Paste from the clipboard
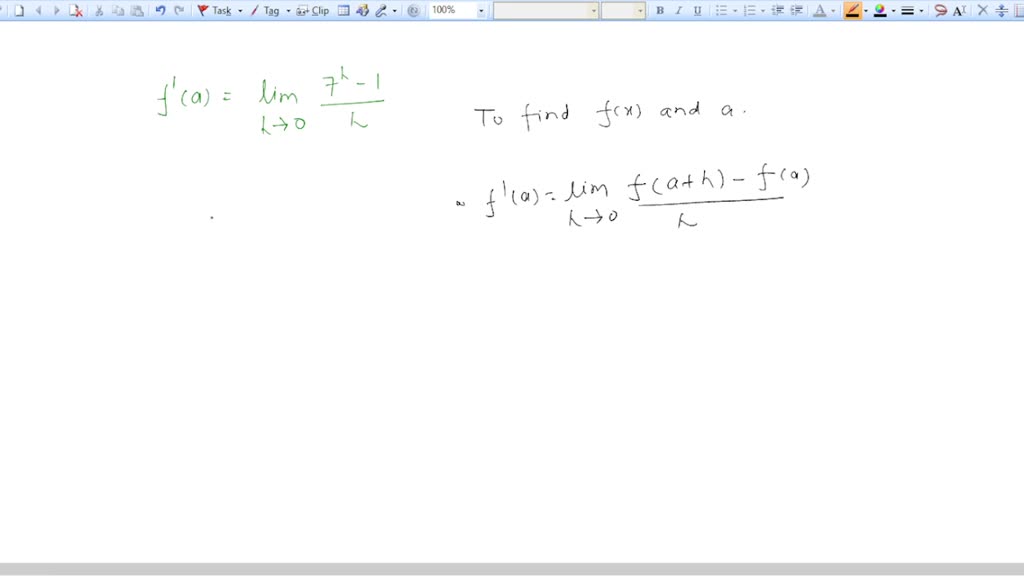This screenshot has width=1024, height=576. click(135, 10)
